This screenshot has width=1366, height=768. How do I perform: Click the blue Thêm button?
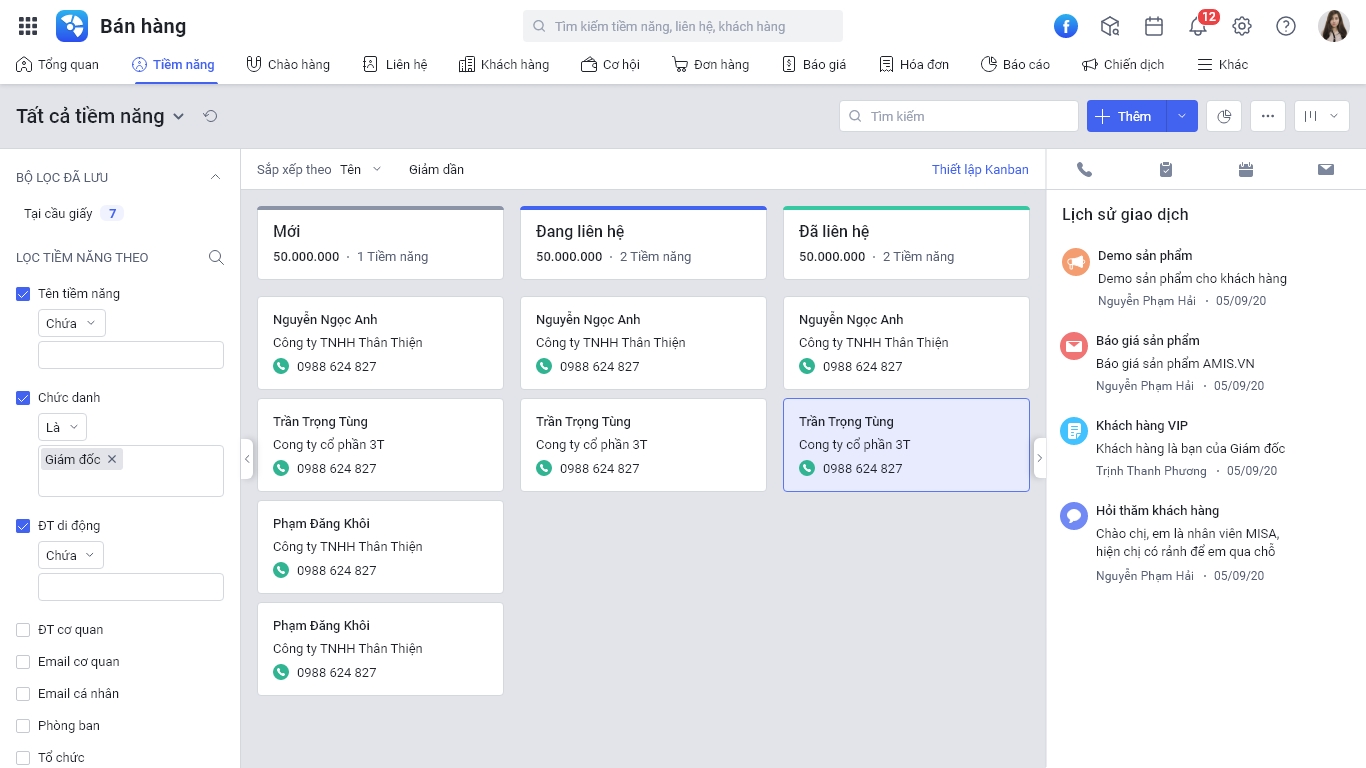(1126, 116)
